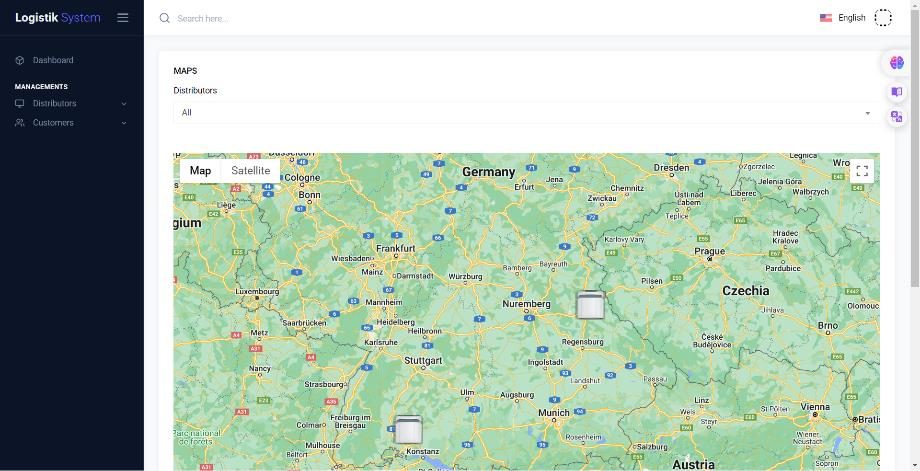920x471 pixels.
Task: Click the MANAGEMENTS section label
Action: click(x=41, y=86)
